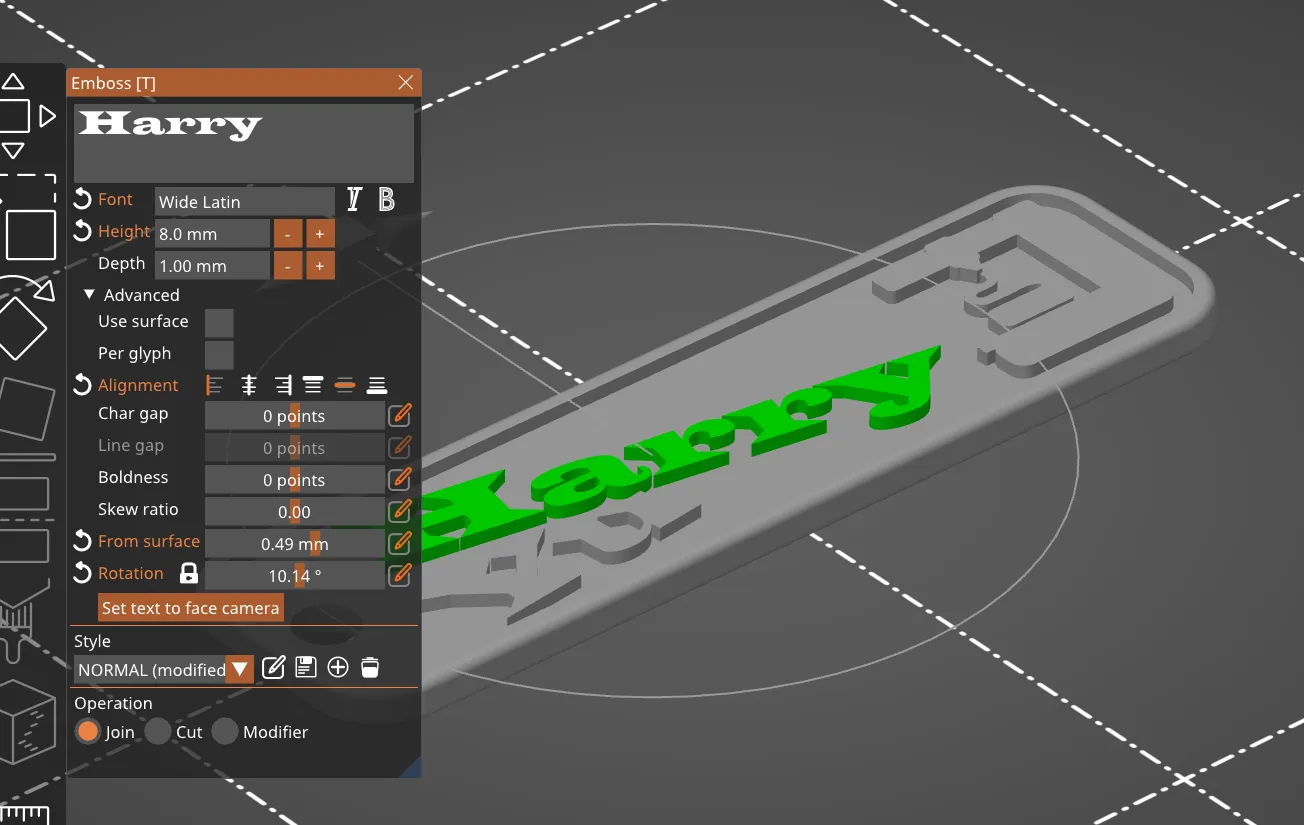Apply bold formatting to the emboss text
1304x825 pixels.
coord(386,199)
